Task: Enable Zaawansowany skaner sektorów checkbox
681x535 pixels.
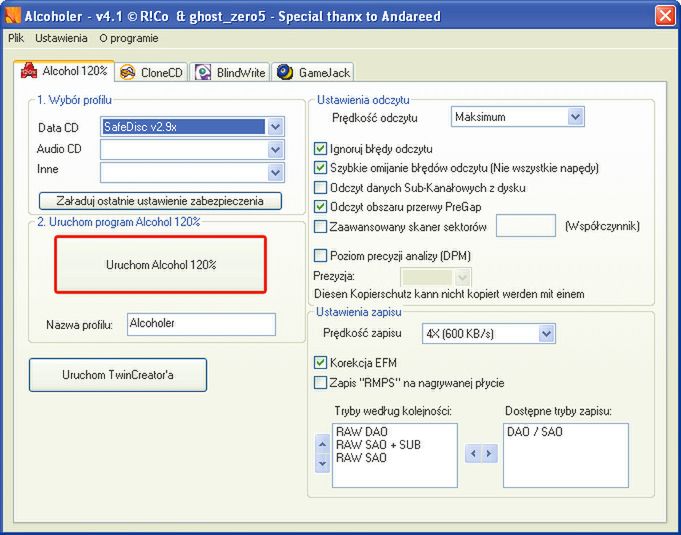Action: [320, 227]
